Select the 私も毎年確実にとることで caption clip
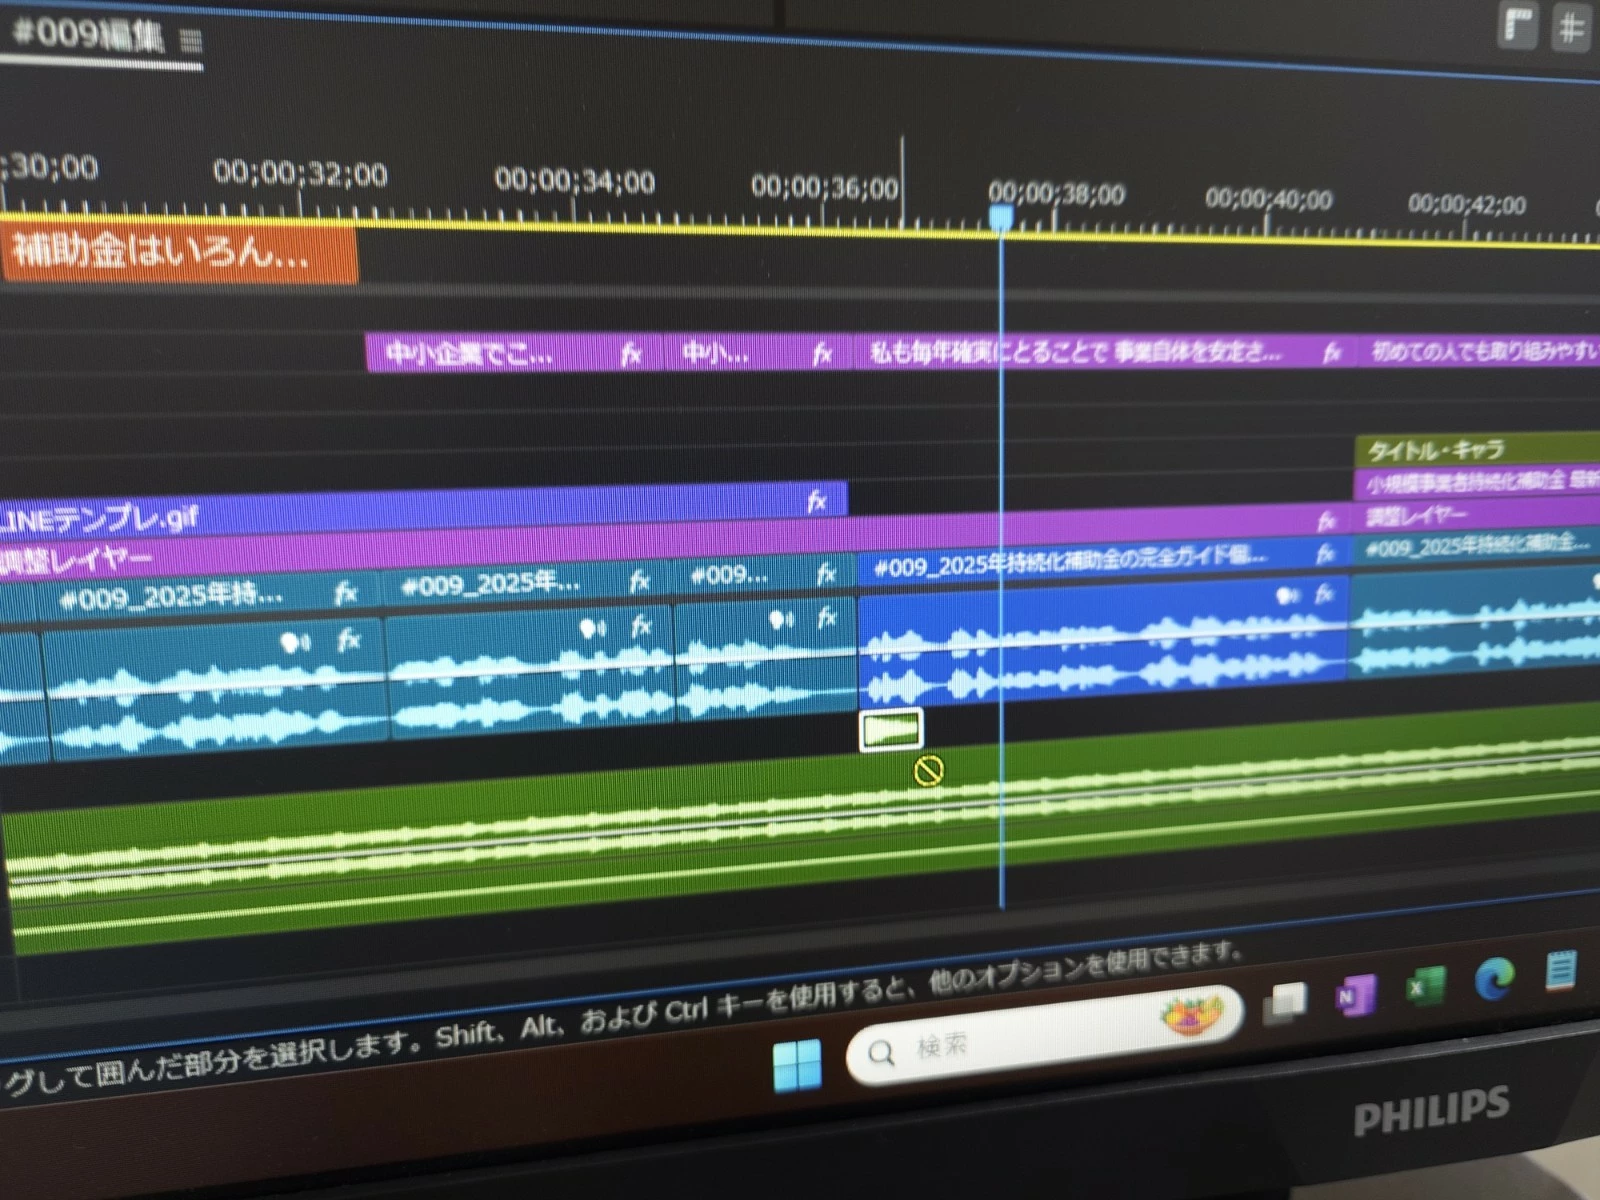Viewport: 1600px width, 1200px height. [x=1104, y=352]
